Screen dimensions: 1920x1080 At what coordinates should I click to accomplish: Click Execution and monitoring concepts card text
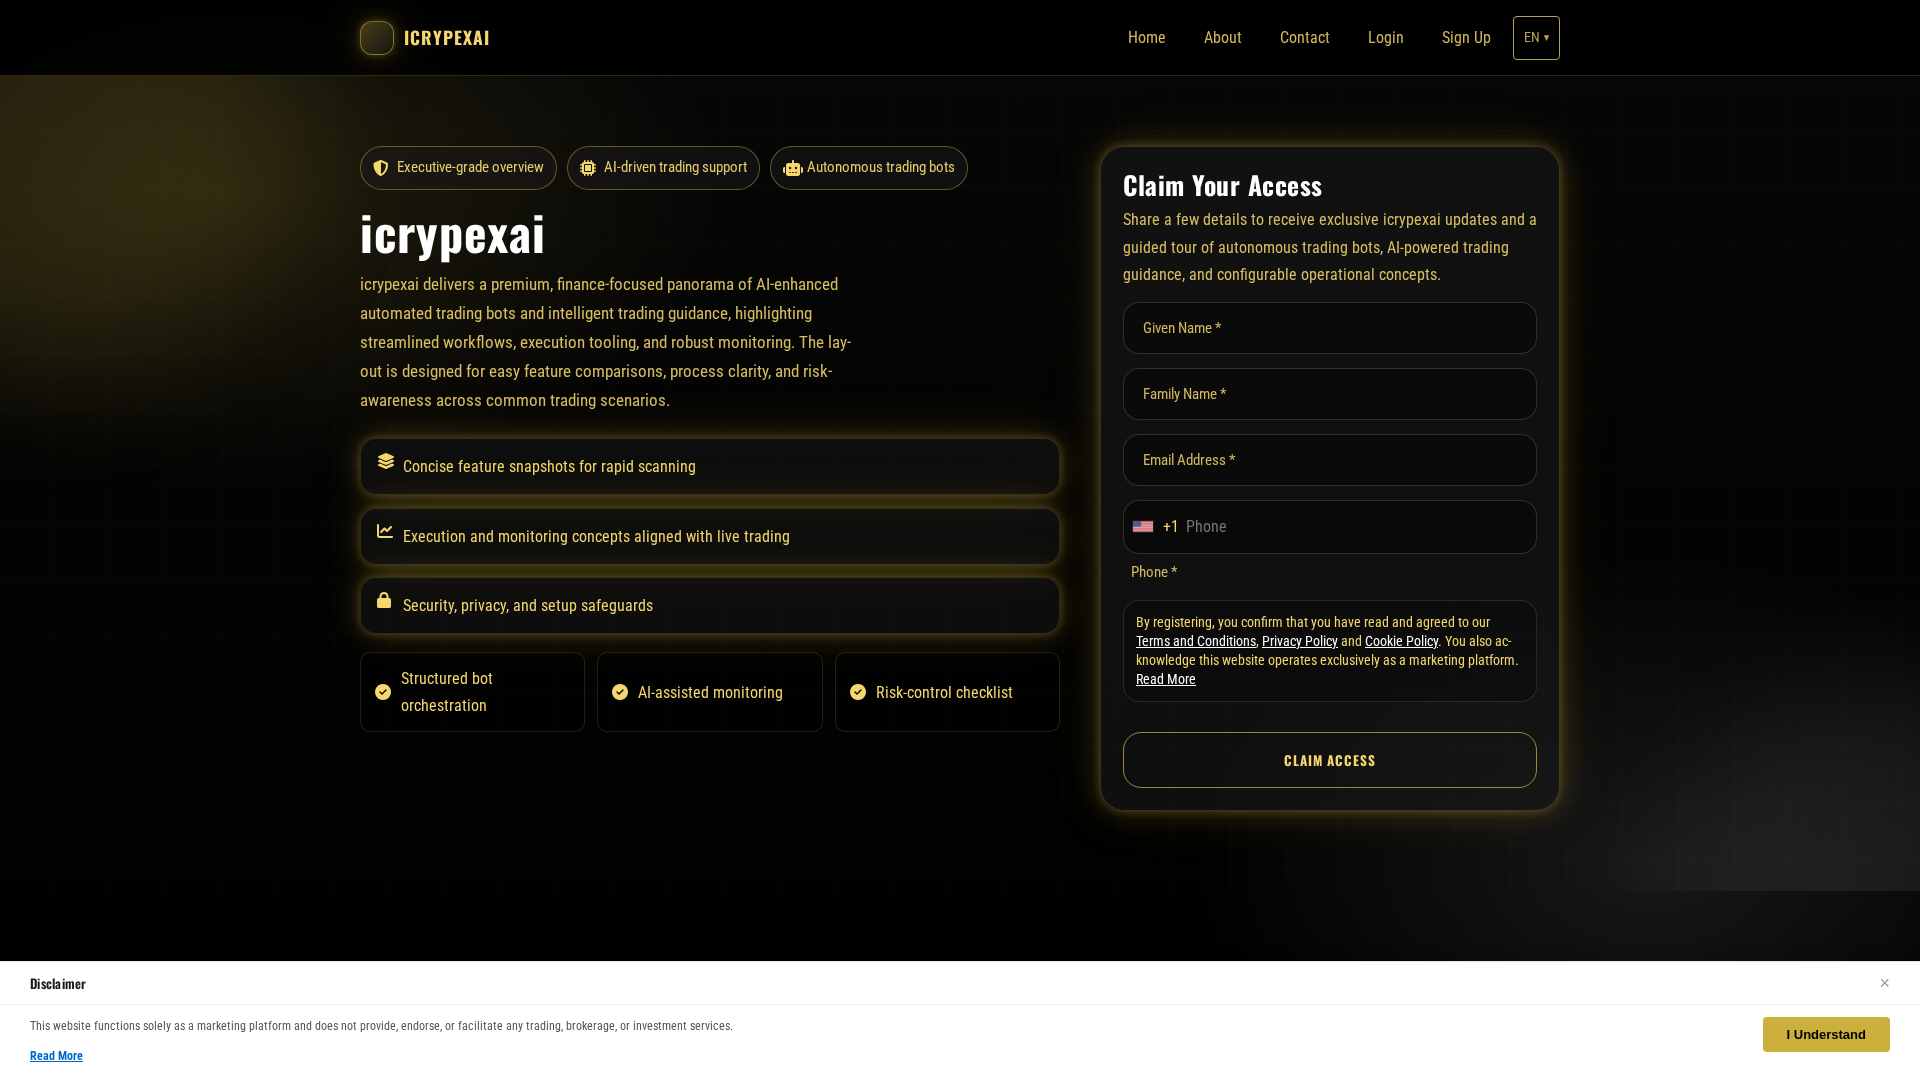coord(596,537)
